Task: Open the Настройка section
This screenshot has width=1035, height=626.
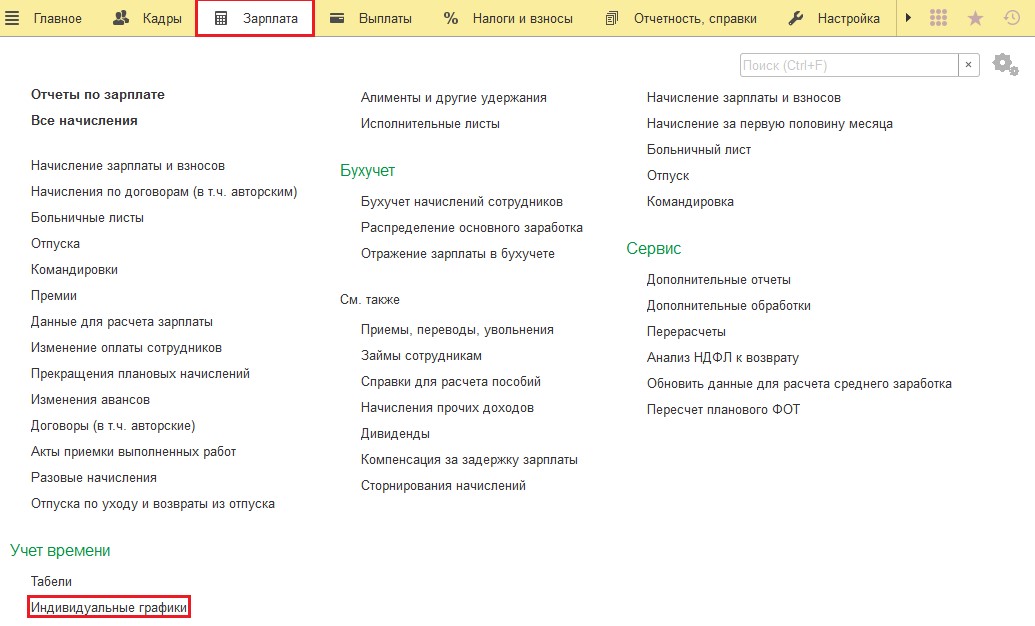Action: (834, 18)
